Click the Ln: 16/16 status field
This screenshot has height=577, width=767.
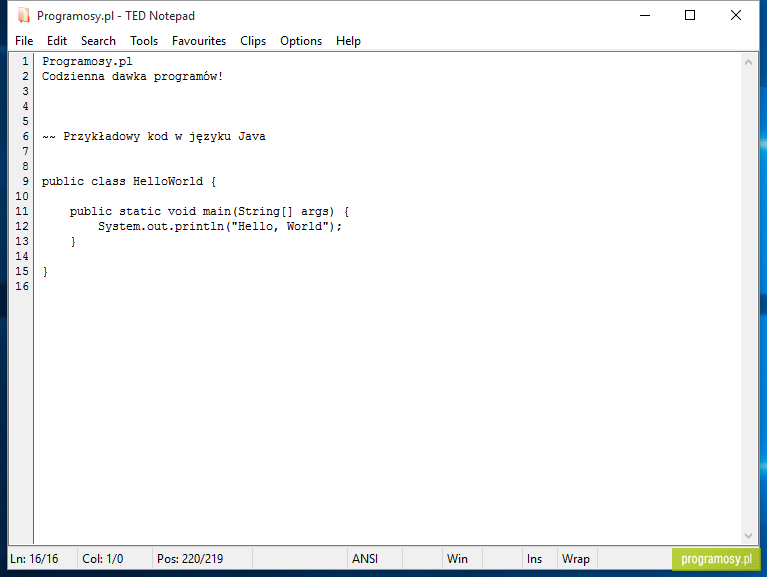point(43,559)
